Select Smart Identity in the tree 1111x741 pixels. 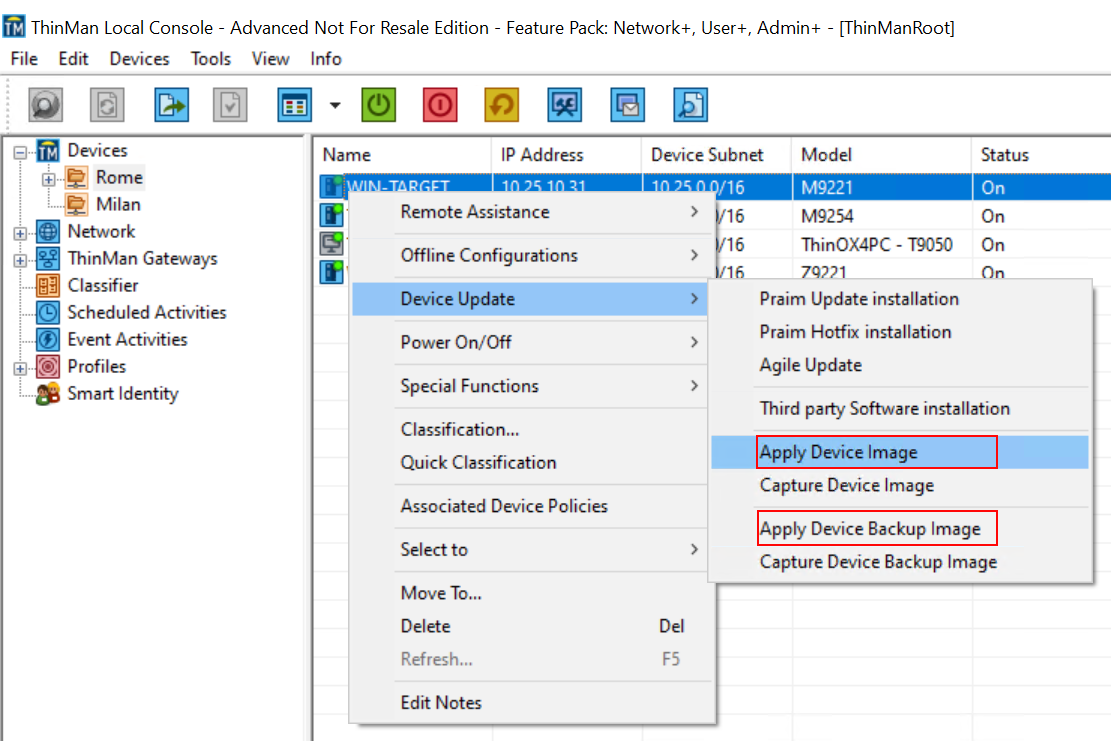[x=123, y=393]
